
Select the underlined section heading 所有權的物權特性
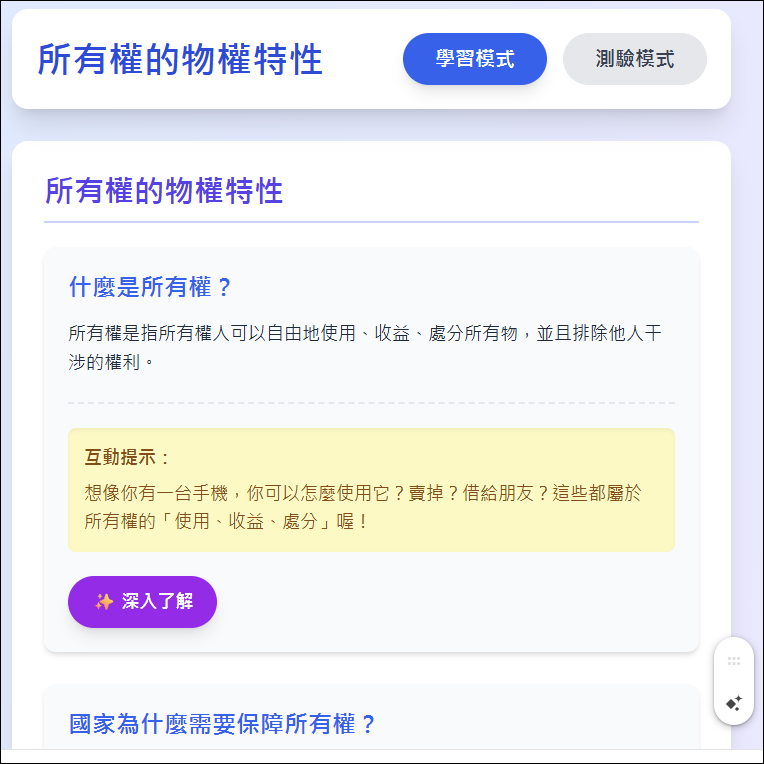(164, 191)
